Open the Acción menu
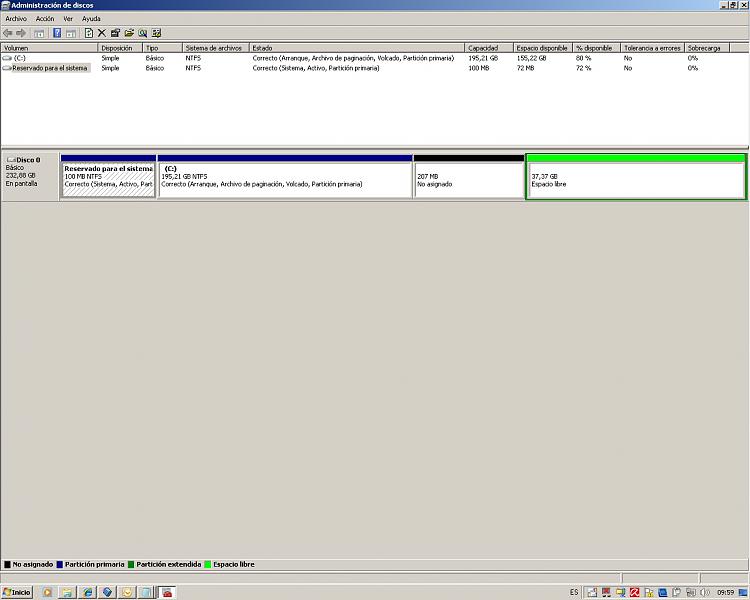Image resolution: width=750 pixels, height=600 pixels. pyautogui.click(x=45, y=19)
